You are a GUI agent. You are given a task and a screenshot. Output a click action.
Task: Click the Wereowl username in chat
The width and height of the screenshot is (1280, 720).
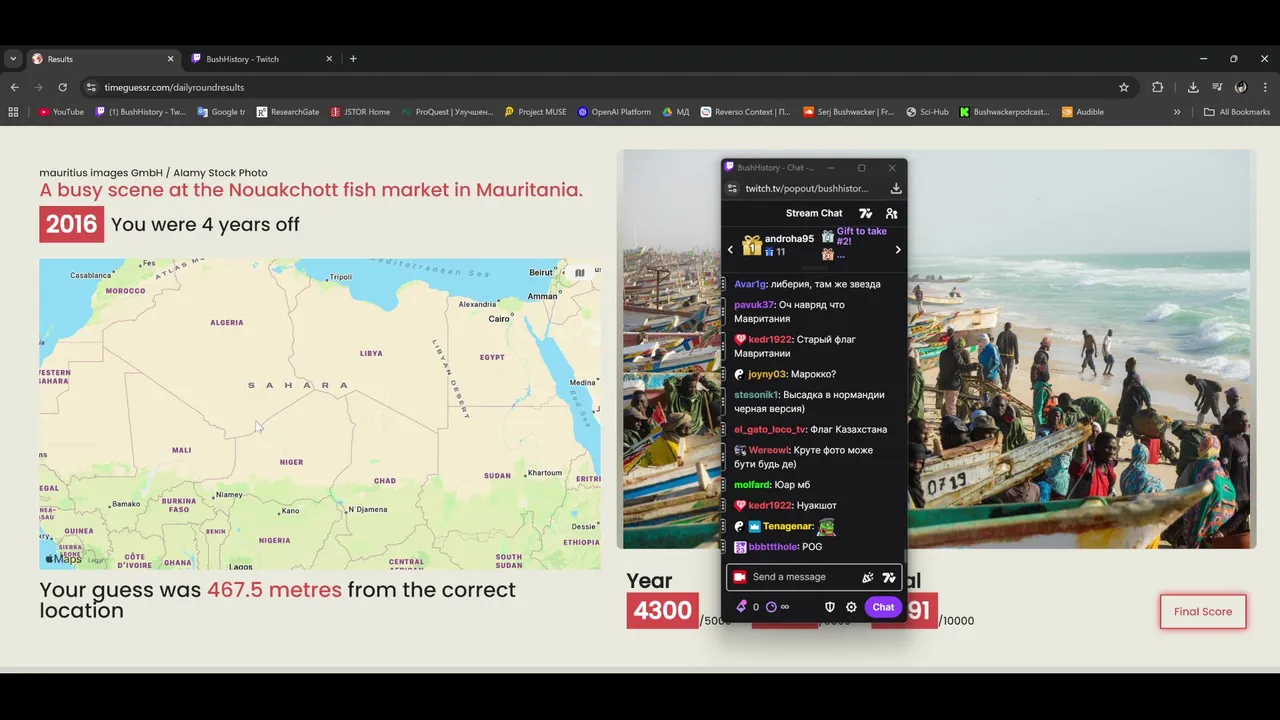(769, 450)
